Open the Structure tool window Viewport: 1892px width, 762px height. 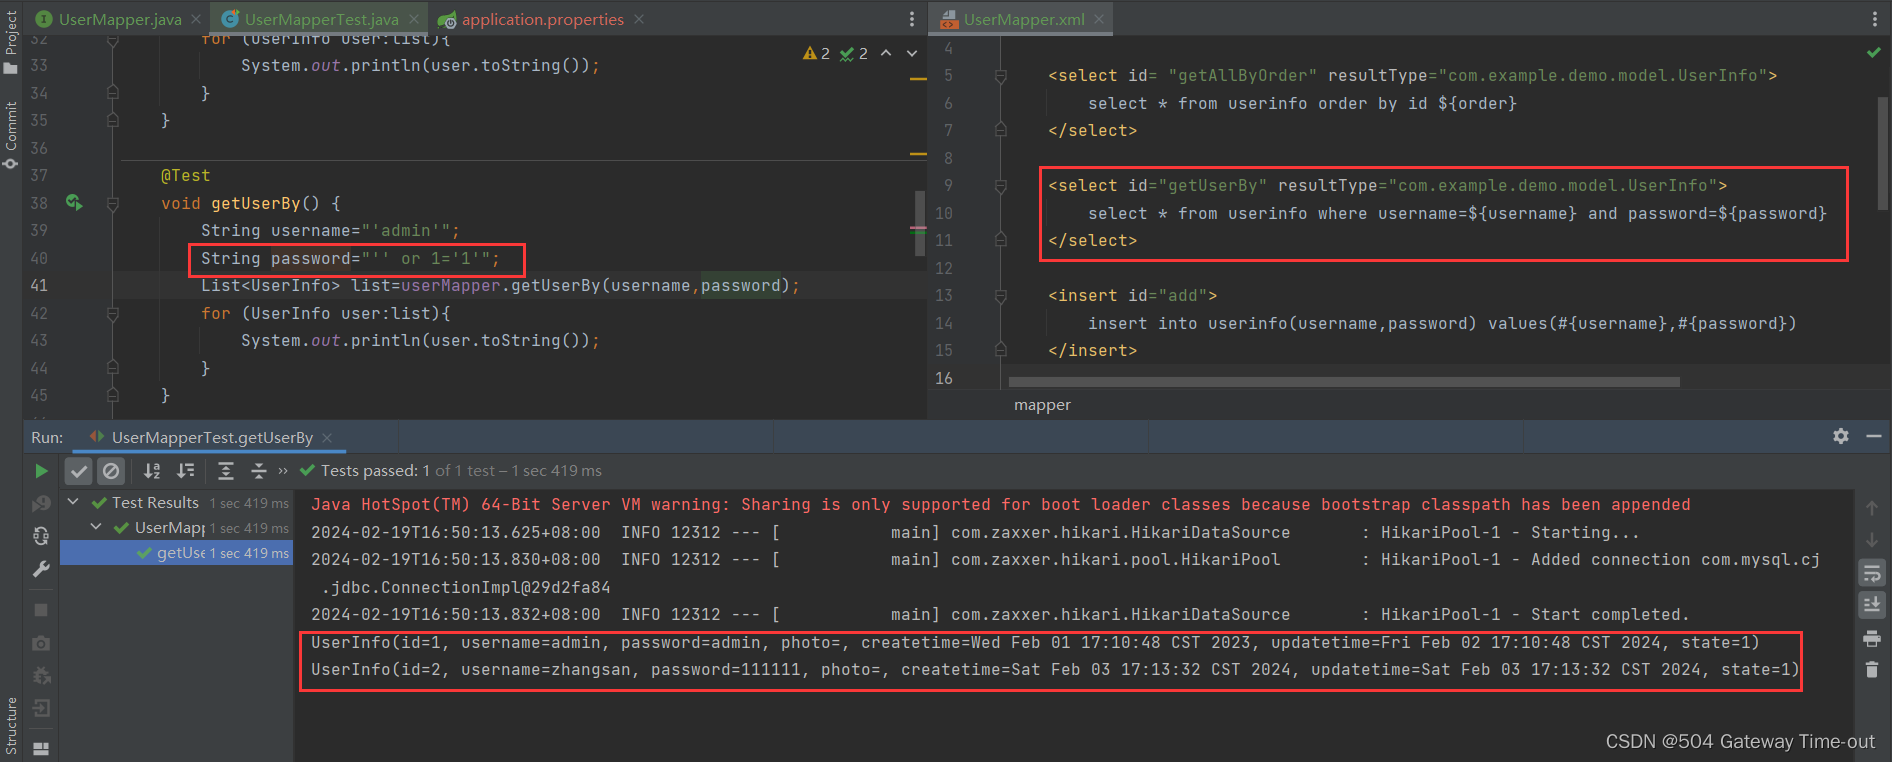[x=11, y=725]
